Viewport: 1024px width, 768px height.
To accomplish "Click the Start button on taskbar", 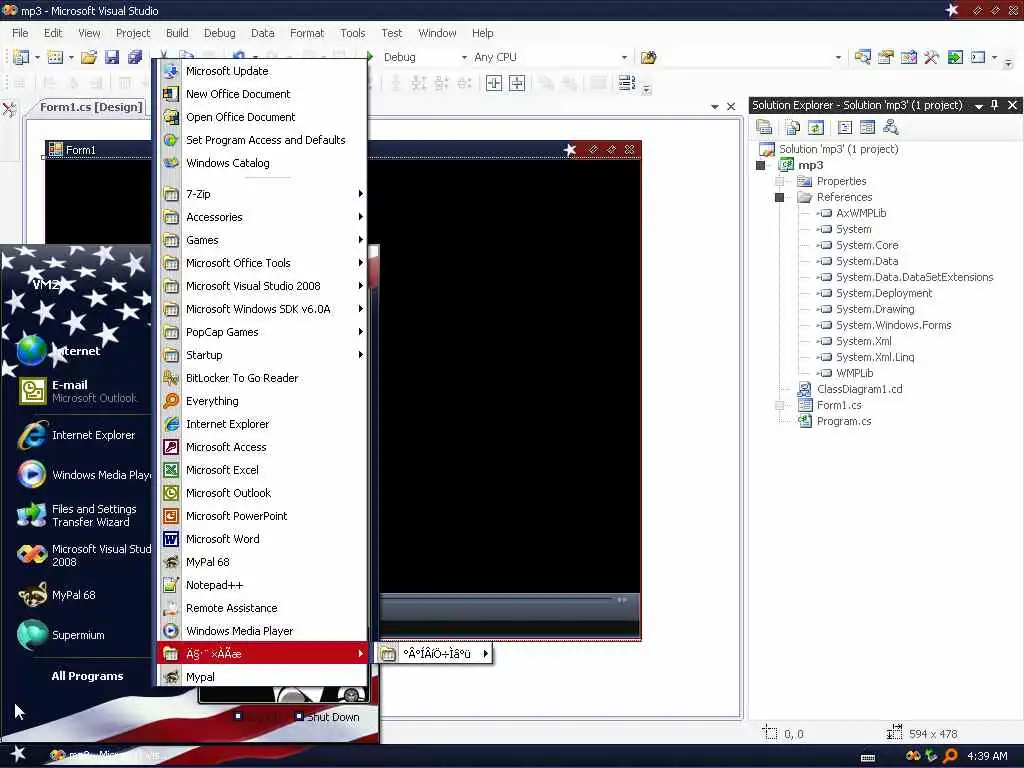I will pos(18,755).
